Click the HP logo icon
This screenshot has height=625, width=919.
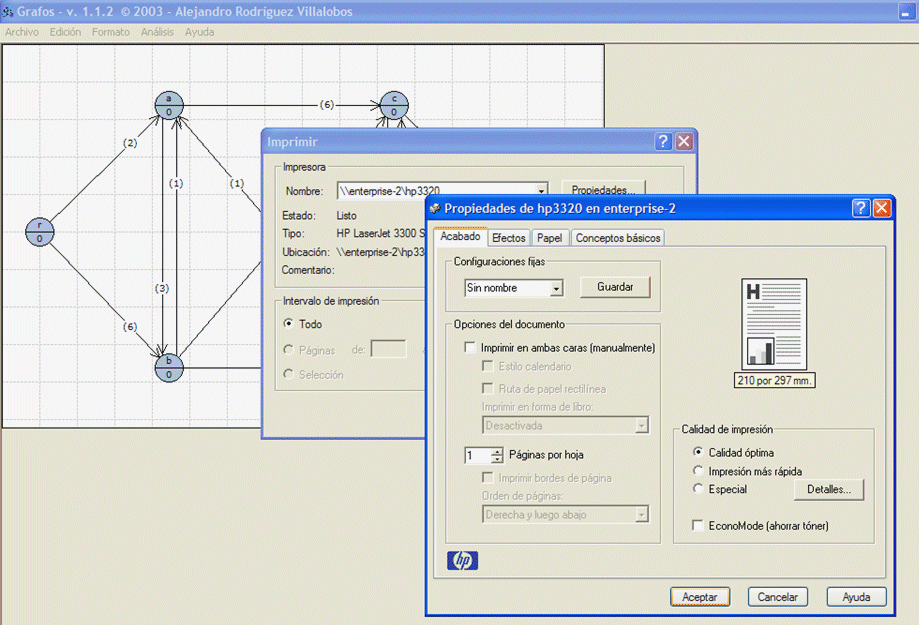(463, 560)
